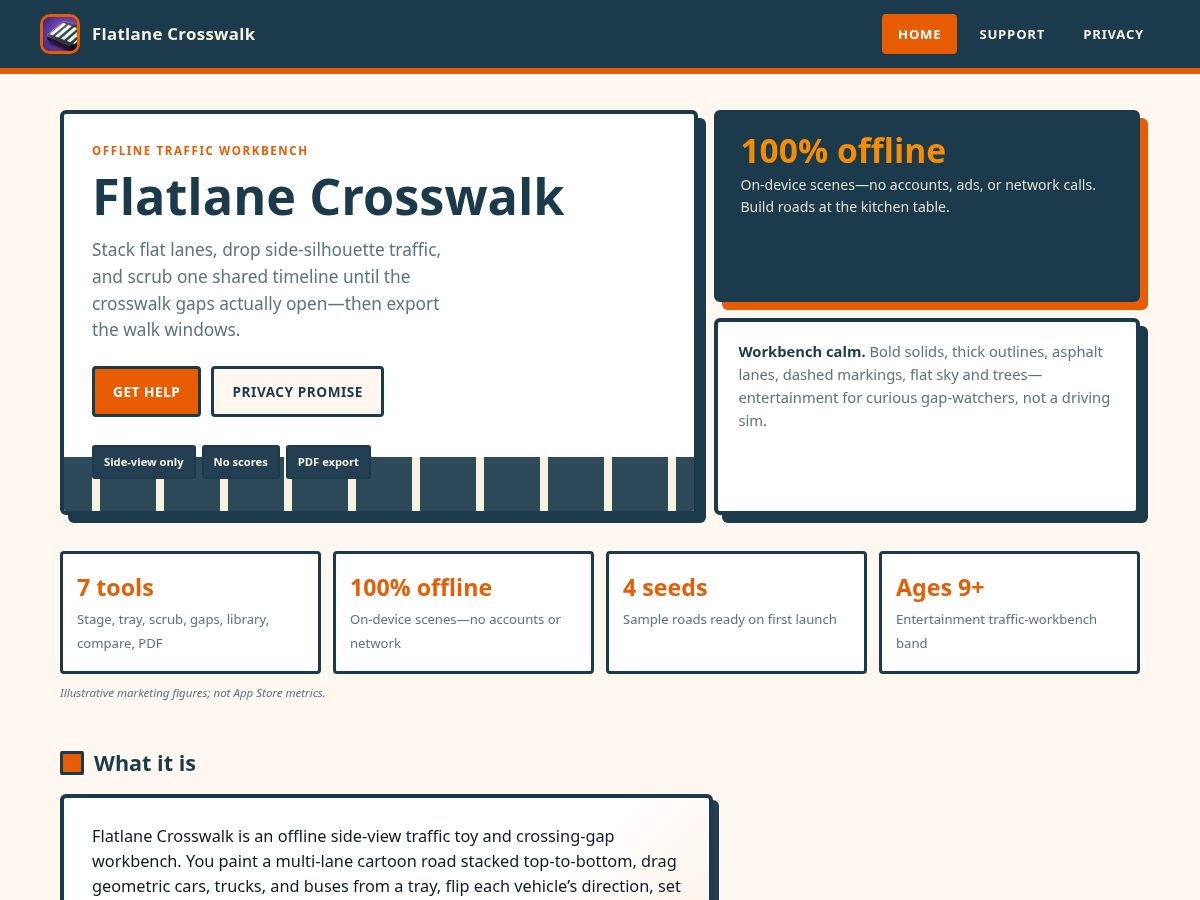Viewport: 1200px width, 900px height.
Task: Click the Get Help button
Action: click(x=146, y=391)
